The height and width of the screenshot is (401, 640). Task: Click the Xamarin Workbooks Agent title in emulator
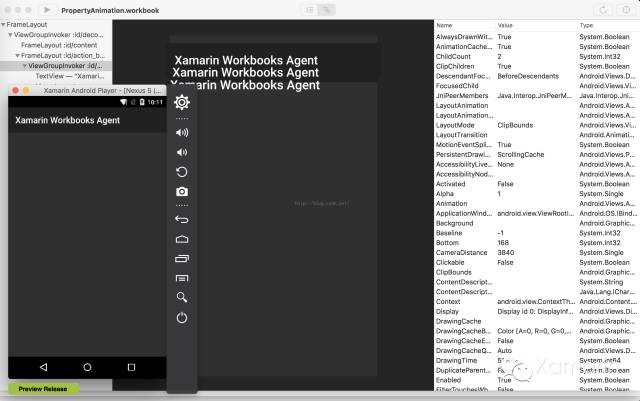[x=67, y=120]
